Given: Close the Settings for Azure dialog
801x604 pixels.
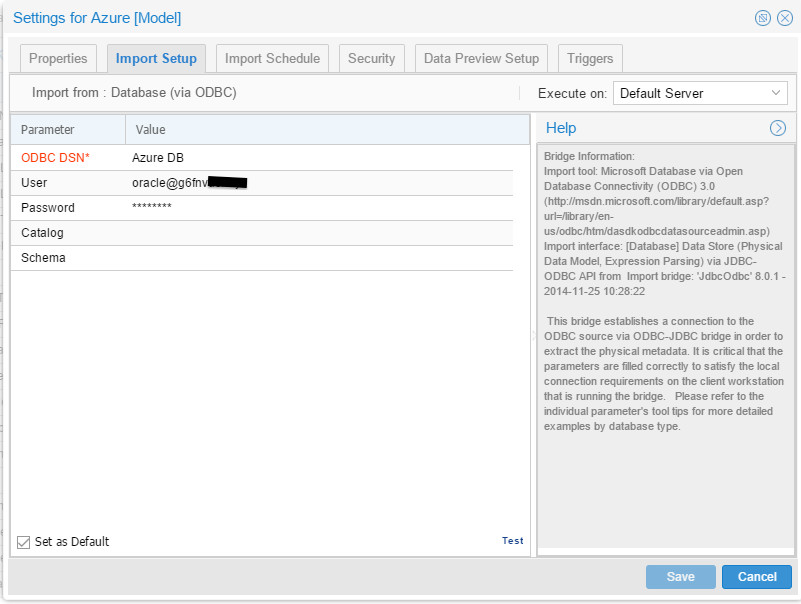Looking at the screenshot, I should pyautogui.click(x=785, y=18).
